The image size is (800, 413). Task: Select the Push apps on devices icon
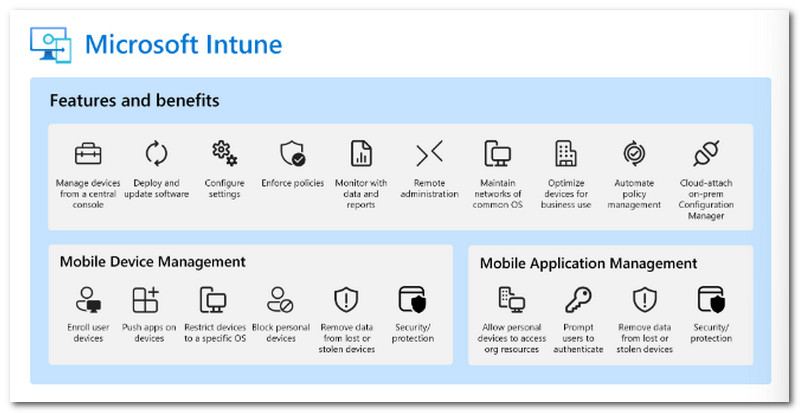[146, 300]
